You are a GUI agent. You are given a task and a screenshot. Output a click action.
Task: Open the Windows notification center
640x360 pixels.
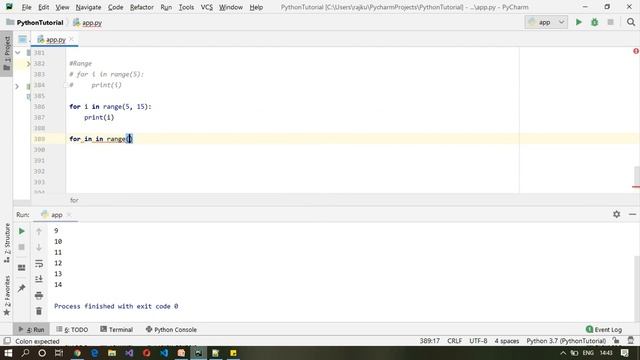coord(624,353)
